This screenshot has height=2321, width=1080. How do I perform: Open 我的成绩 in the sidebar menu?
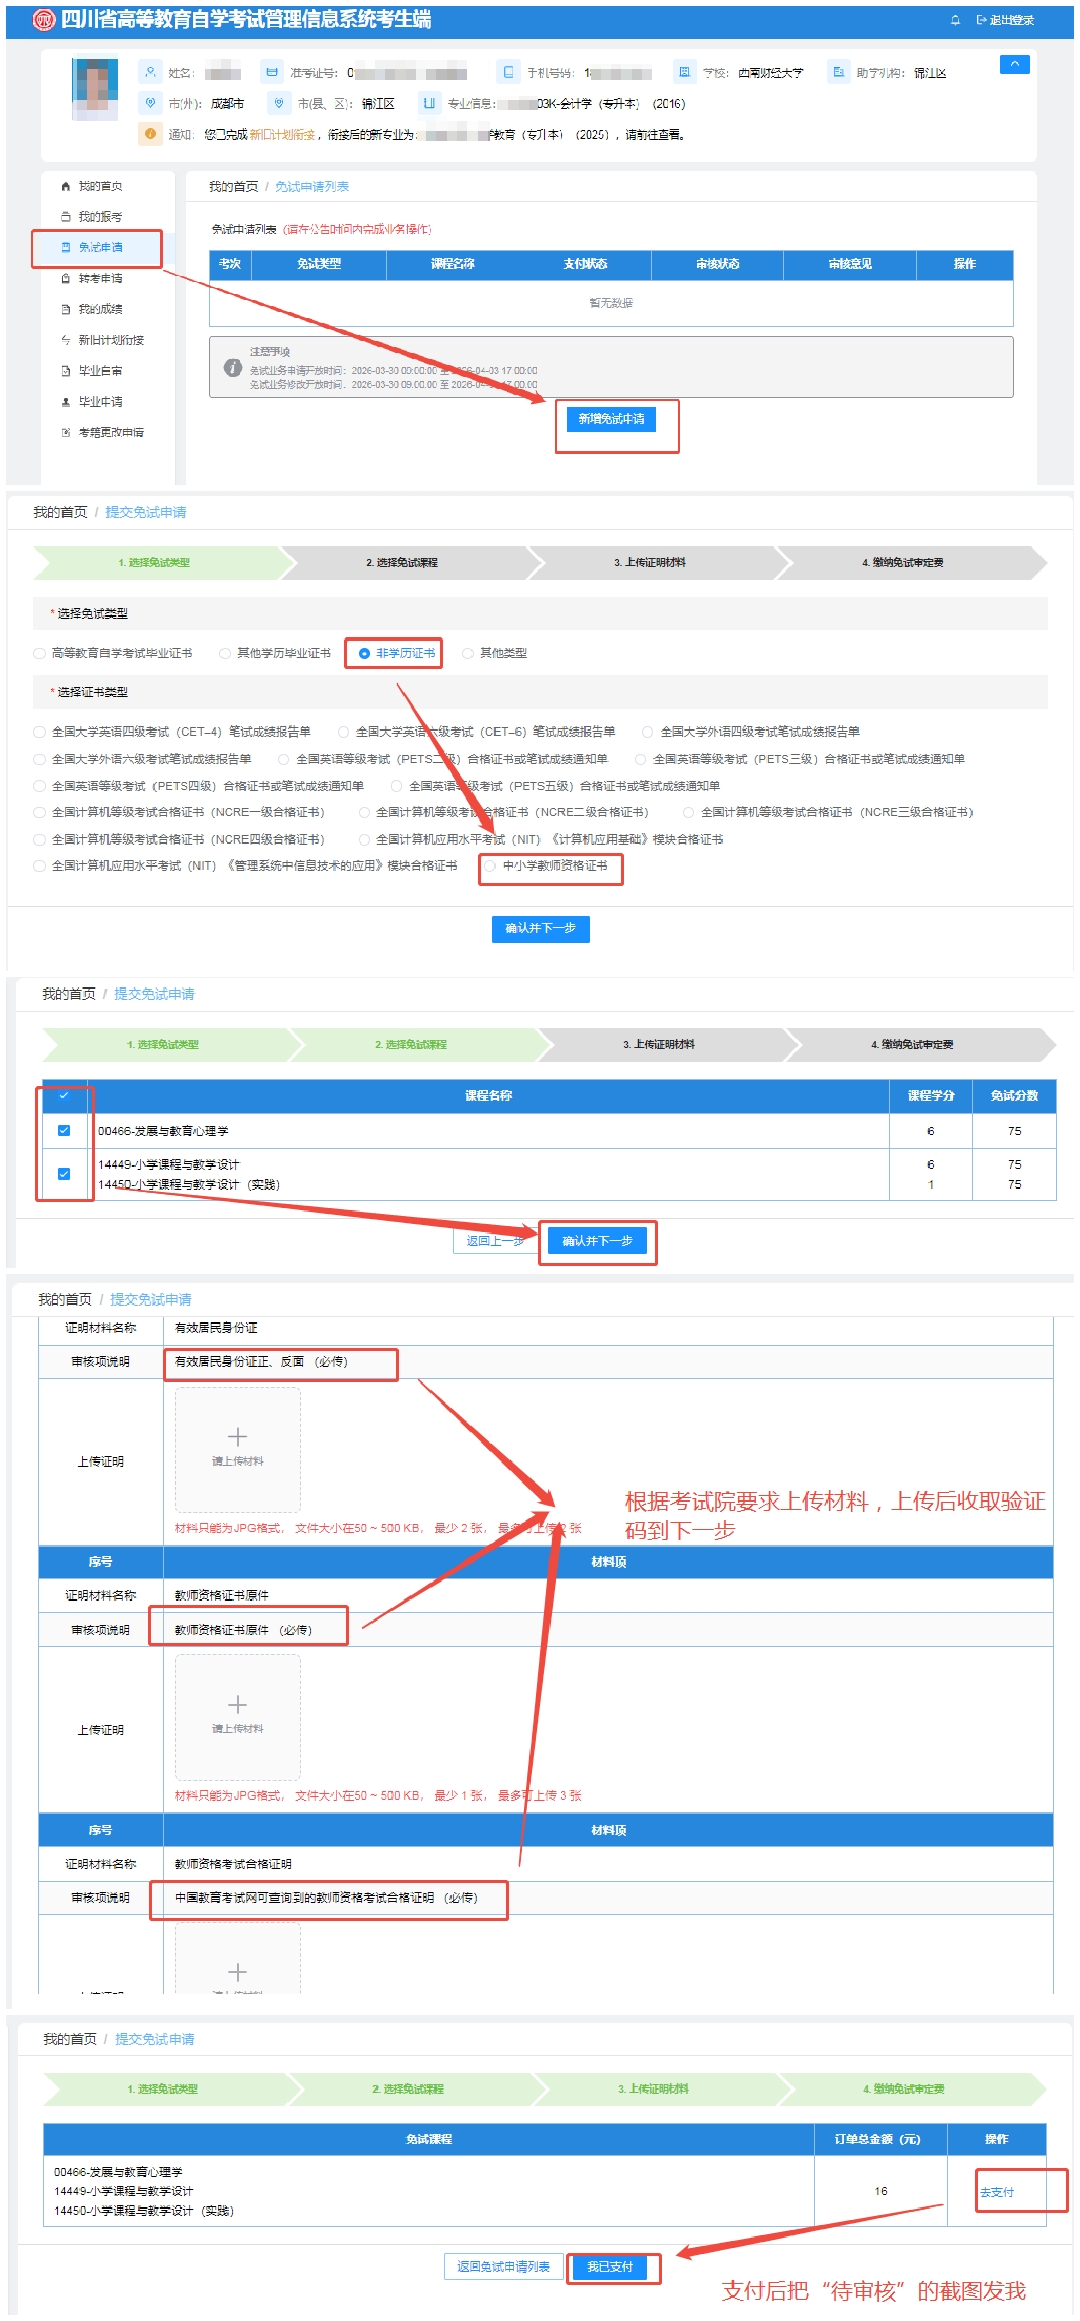tap(100, 309)
